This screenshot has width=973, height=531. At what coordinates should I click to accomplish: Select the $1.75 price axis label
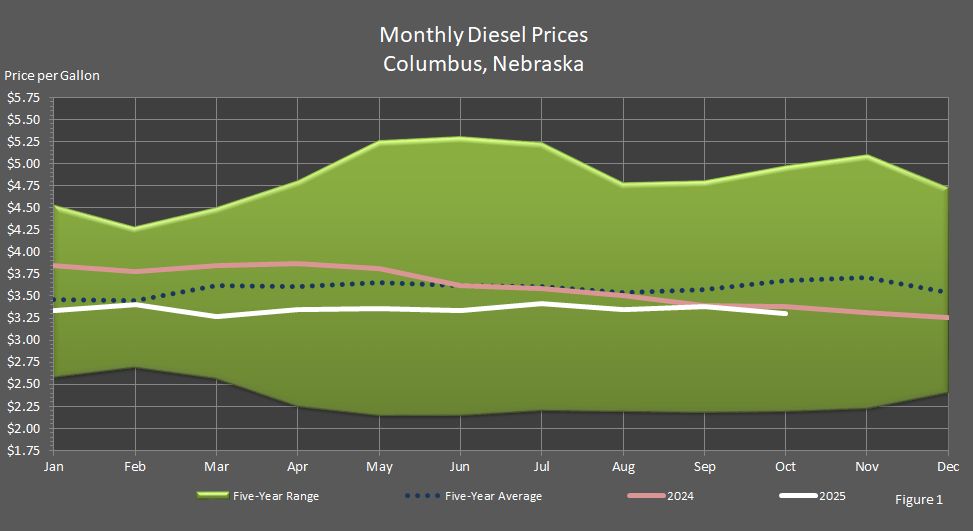pyautogui.click(x=23, y=451)
